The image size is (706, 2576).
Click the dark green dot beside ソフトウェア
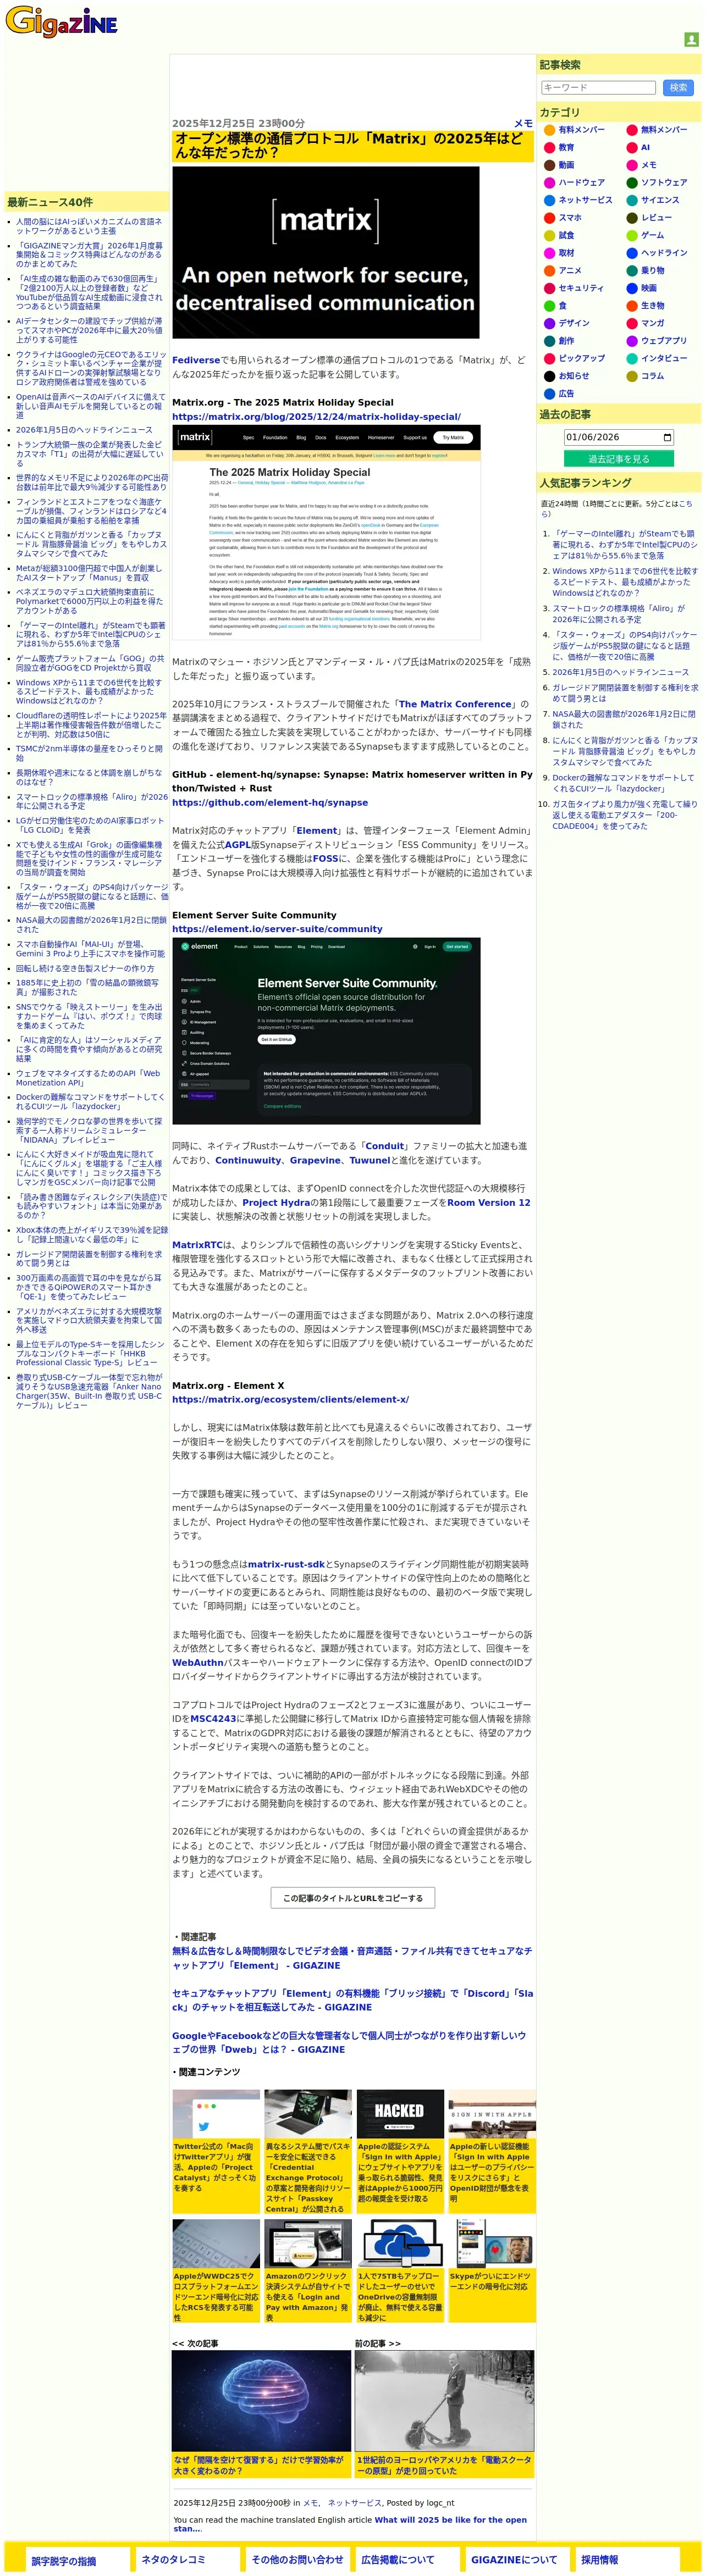tap(632, 183)
